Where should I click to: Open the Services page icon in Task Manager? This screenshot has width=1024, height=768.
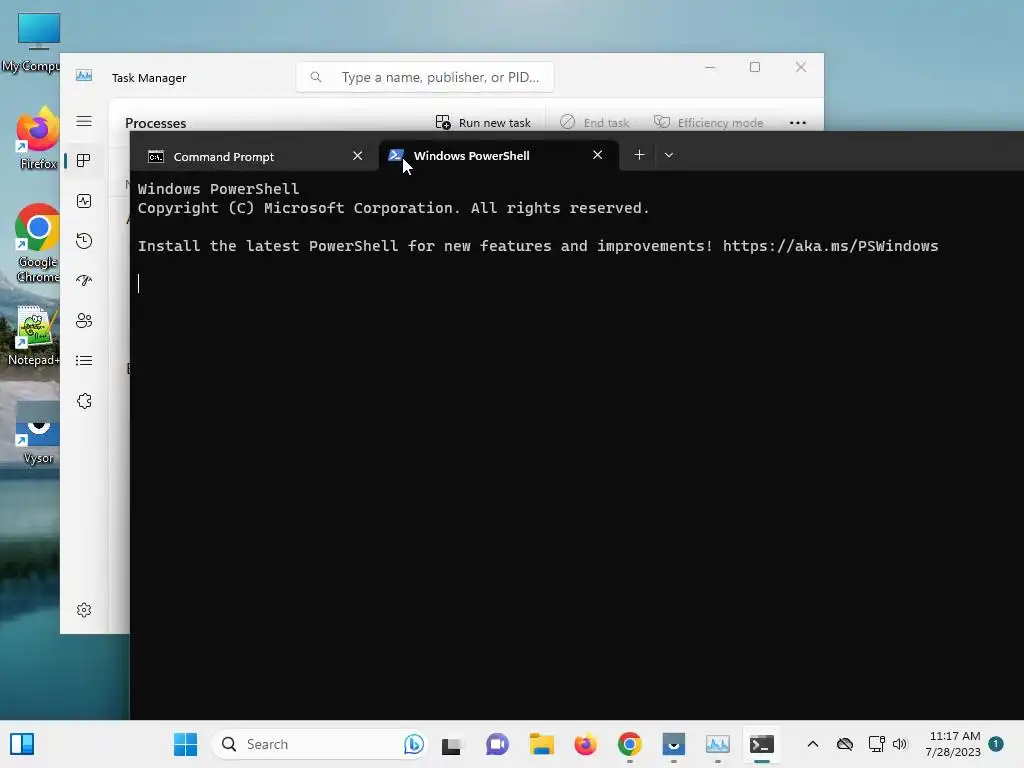pos(84,401)
